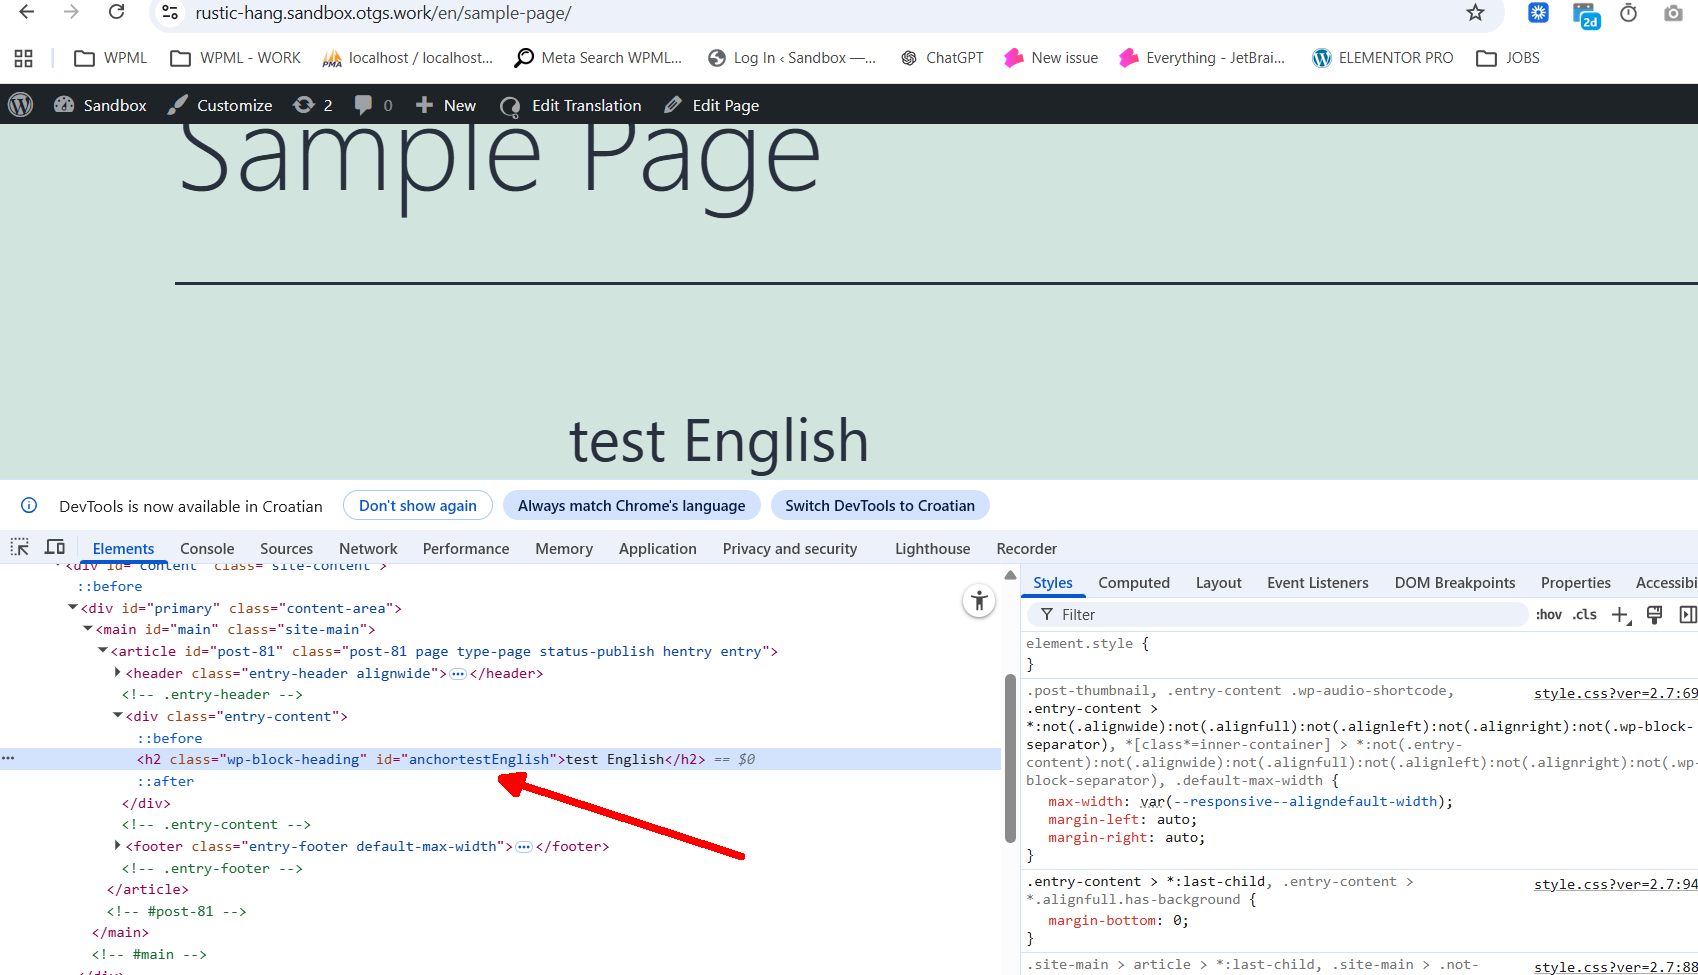Click the inspect element picker icon
This screenshot has width=1698, height=975.
[x=20, y=547]
